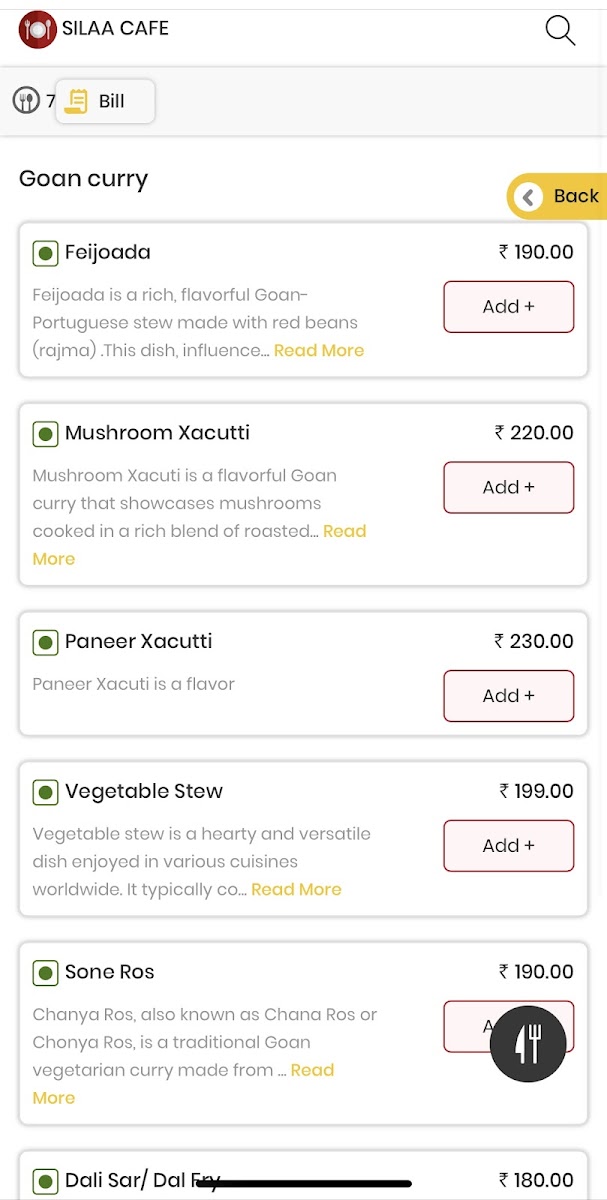Expand Feijoada description with Read More

click(319, 351)
